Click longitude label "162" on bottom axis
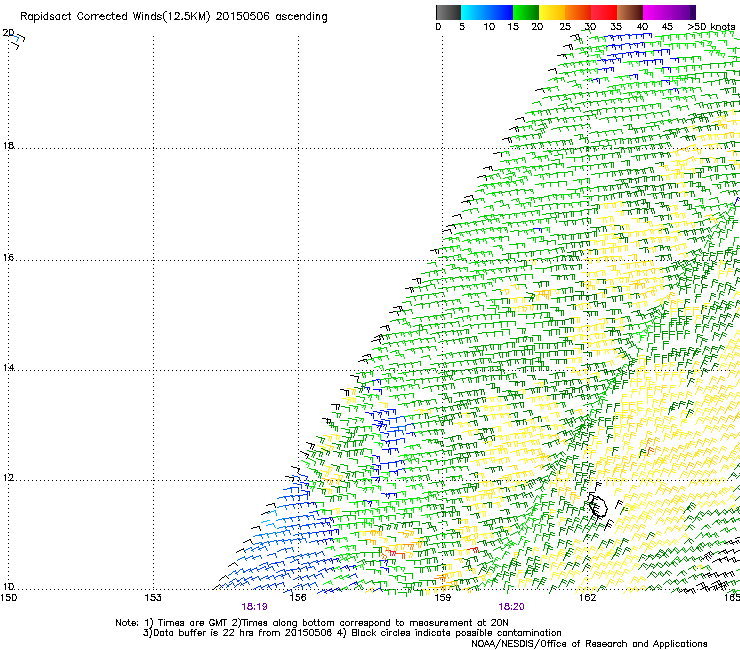The image size is (740, 650). 587,598
